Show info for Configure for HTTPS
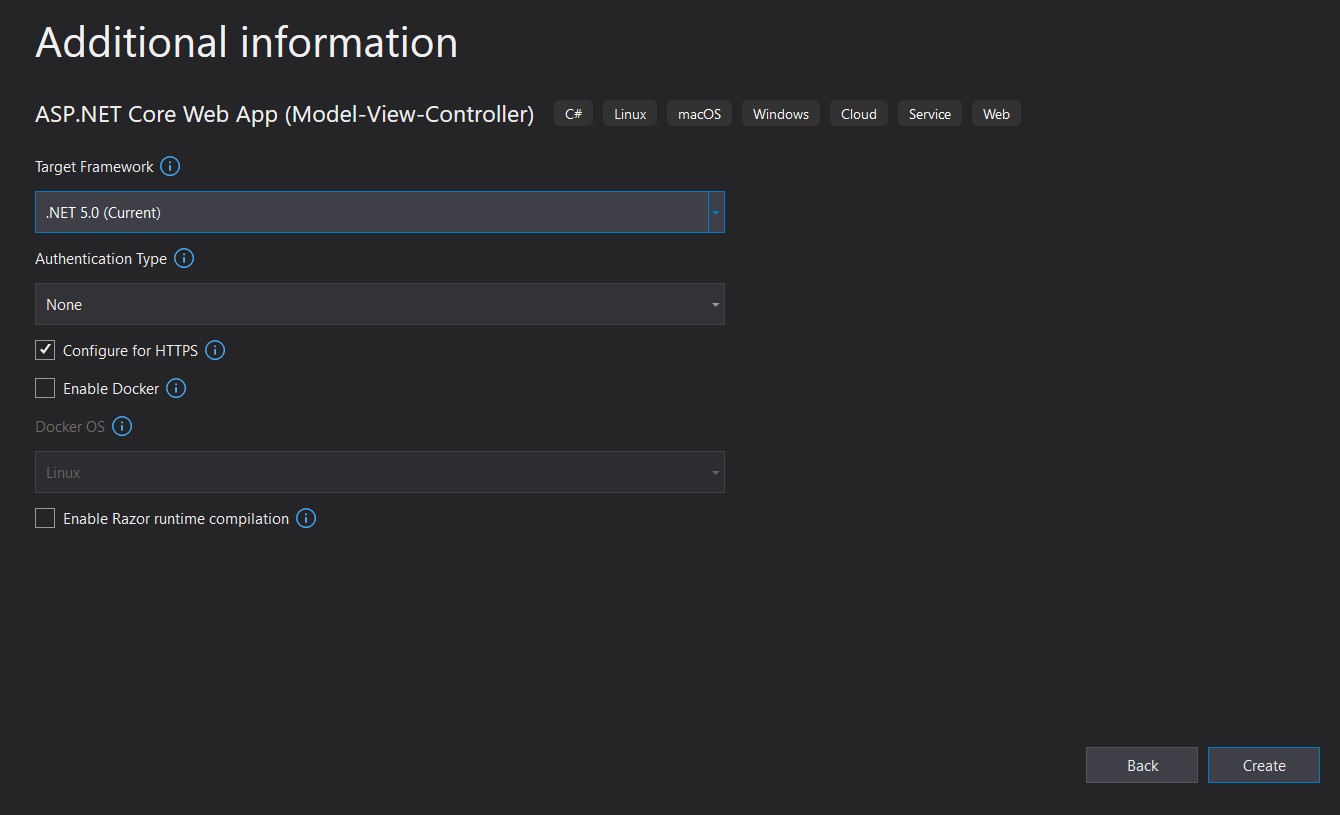This screenshot has height=815, width=1340. point(215,350)
